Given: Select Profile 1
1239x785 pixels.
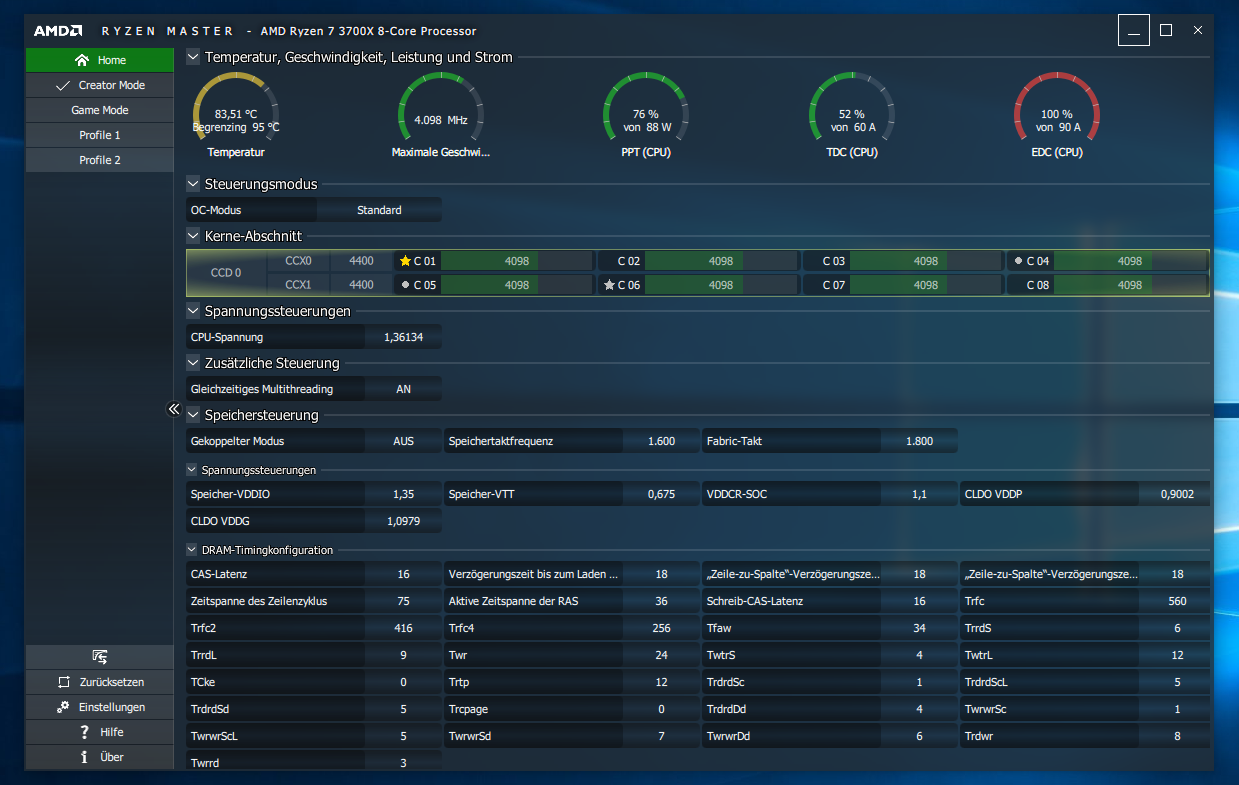Looking at the screenshot, I should [99, 135].
